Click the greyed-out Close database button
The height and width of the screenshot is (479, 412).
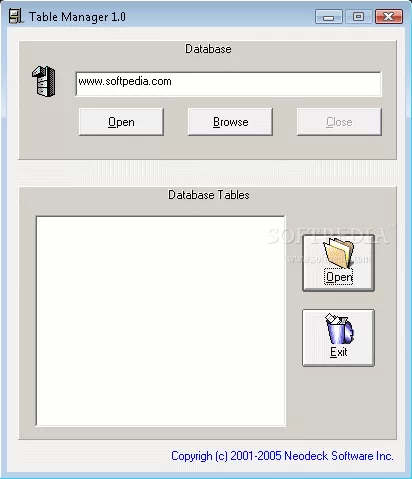click(339, 122)
